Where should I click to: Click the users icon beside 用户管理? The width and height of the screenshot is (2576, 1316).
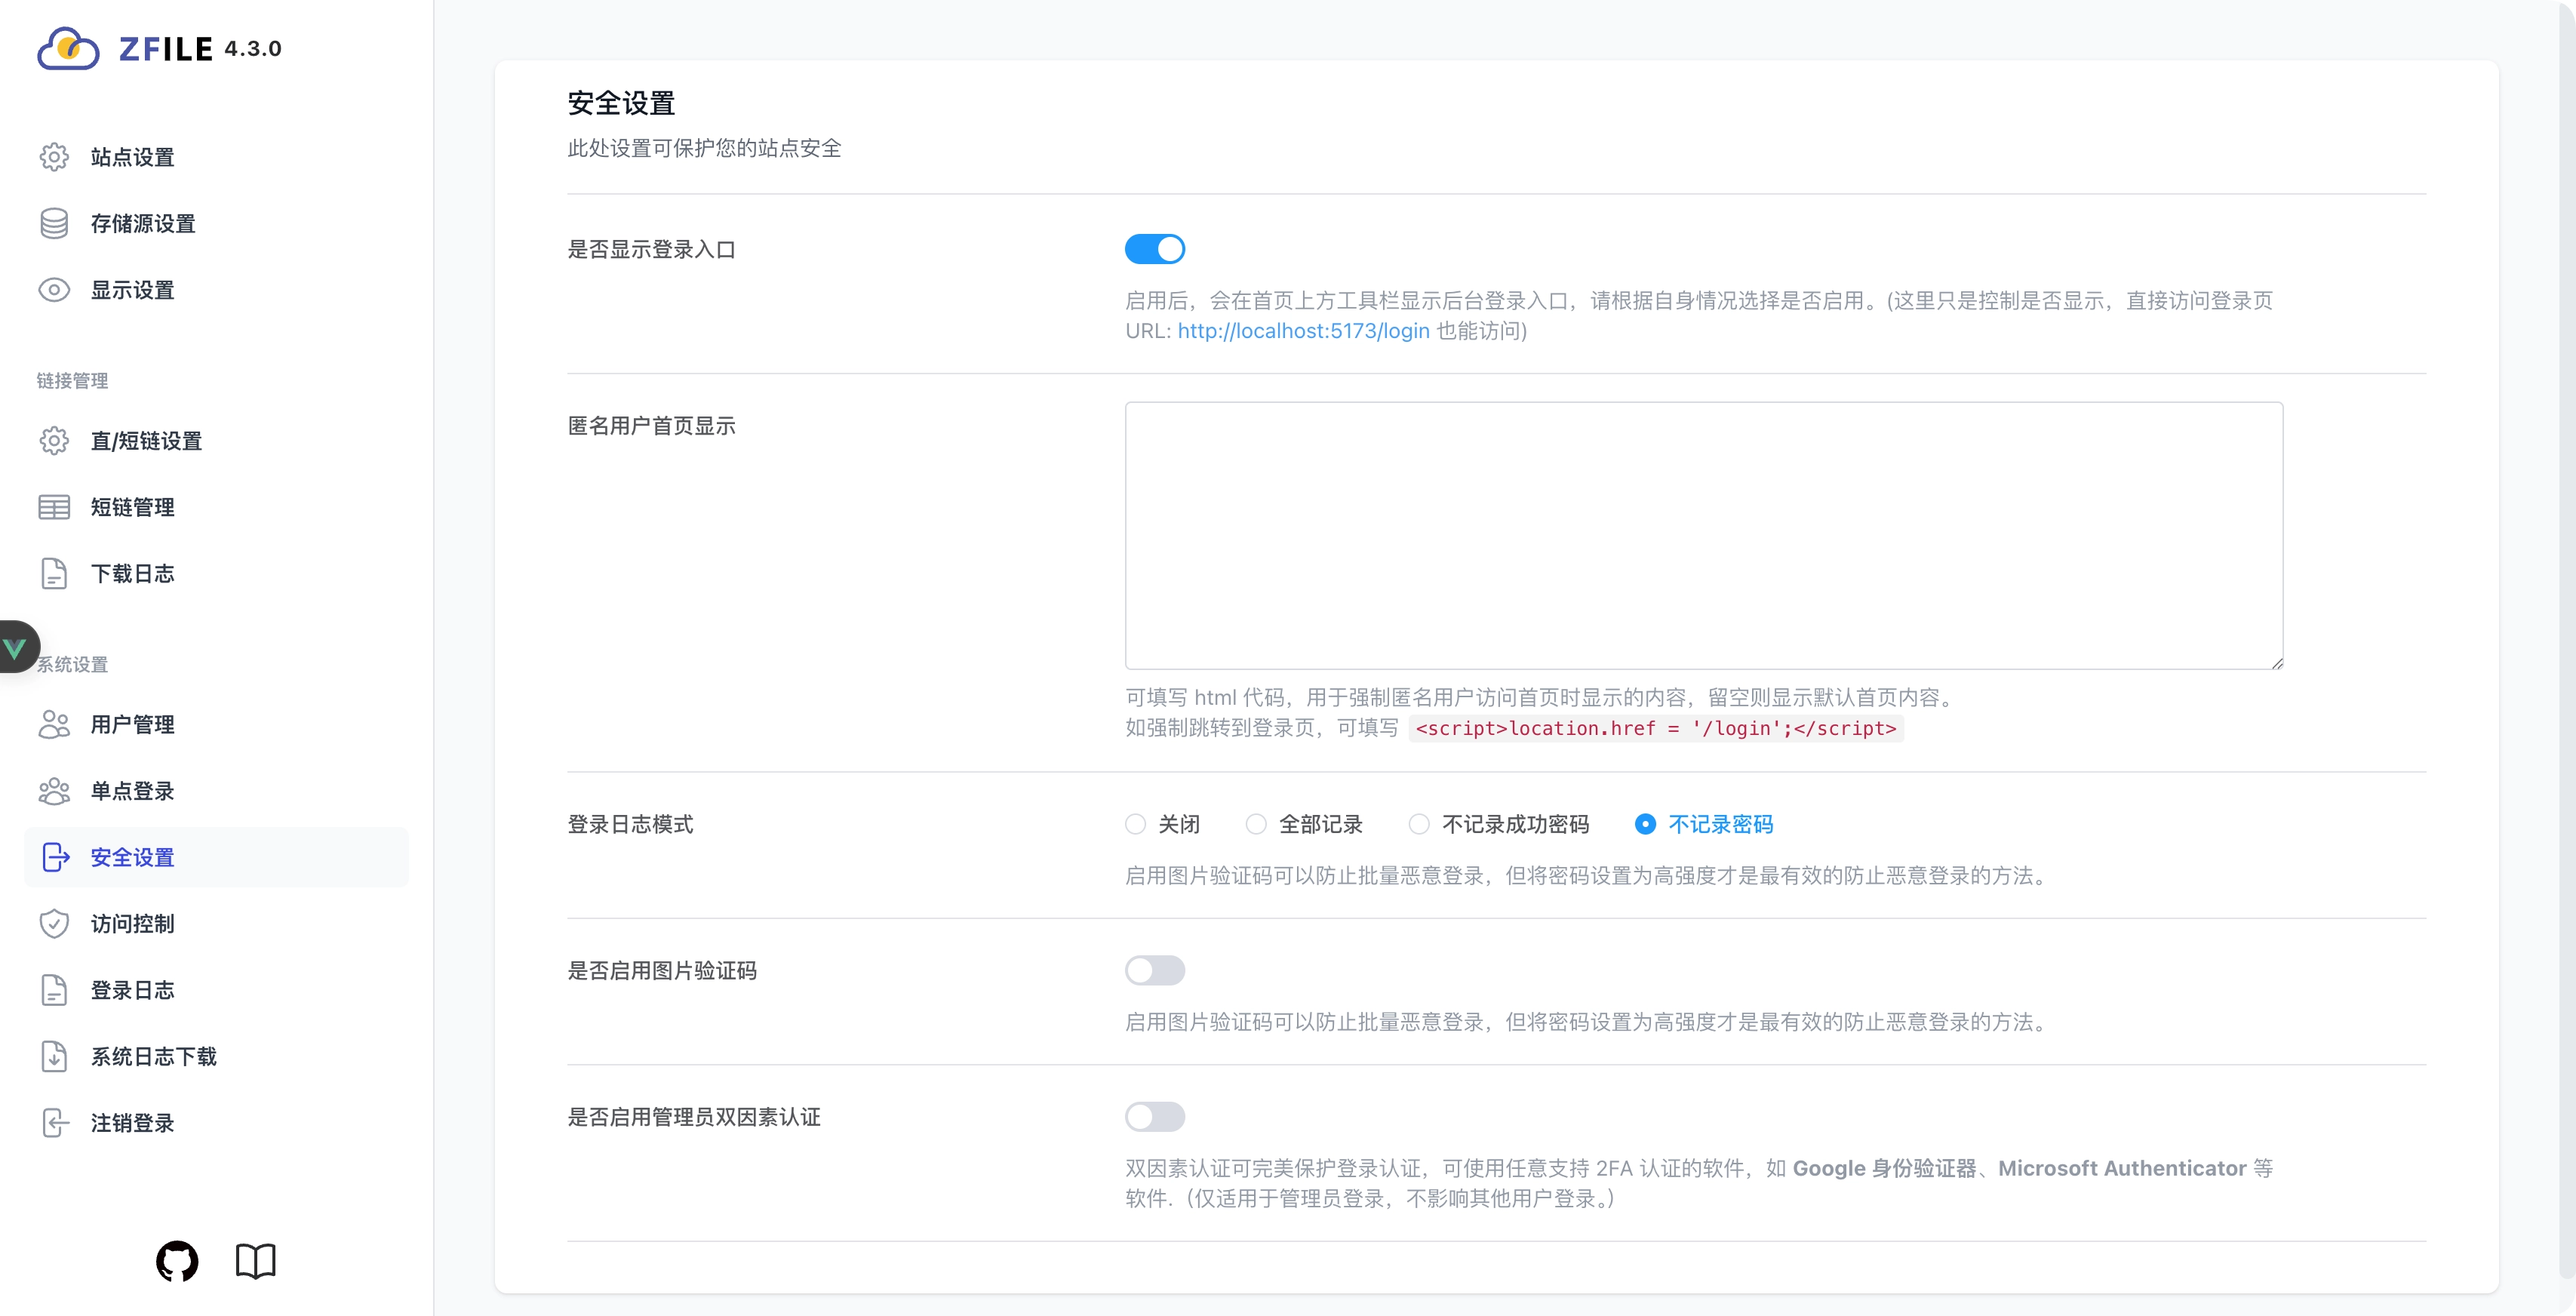pos(54,724)
